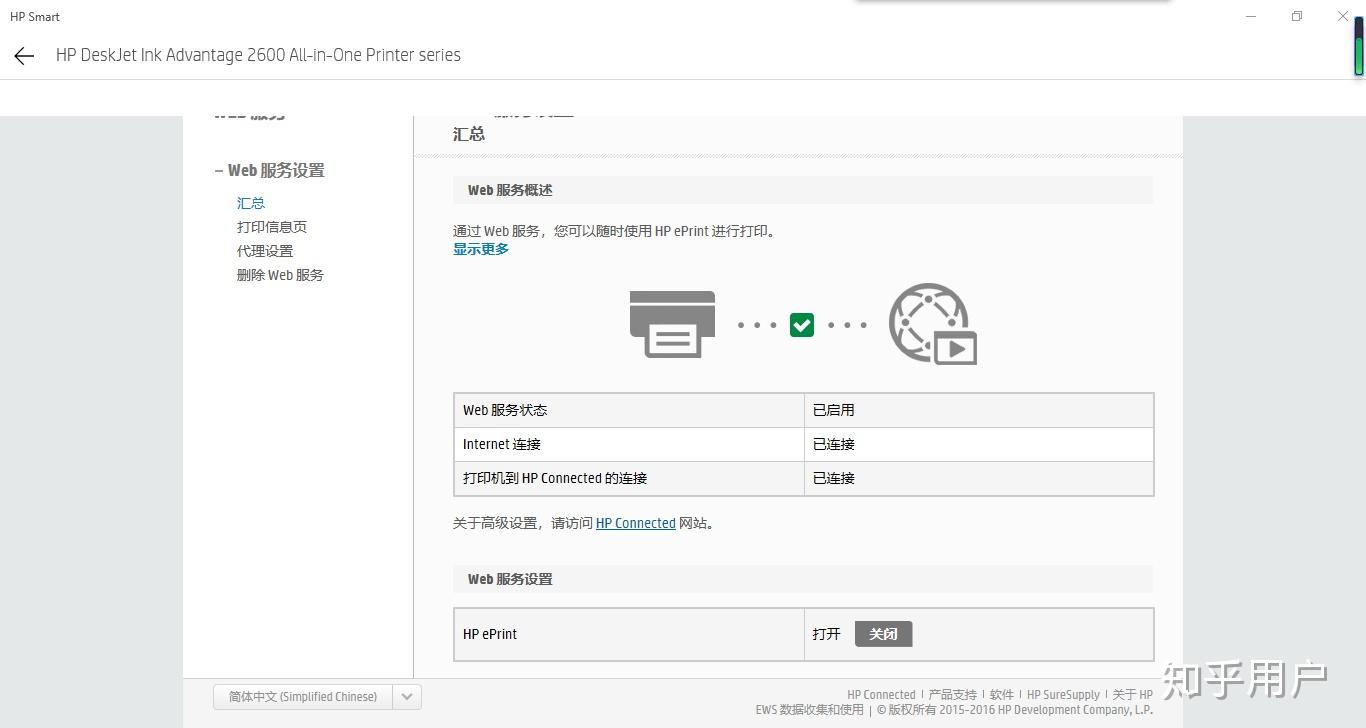
Task: Minimize the HP Smart window
Action: pos(1252,16)
